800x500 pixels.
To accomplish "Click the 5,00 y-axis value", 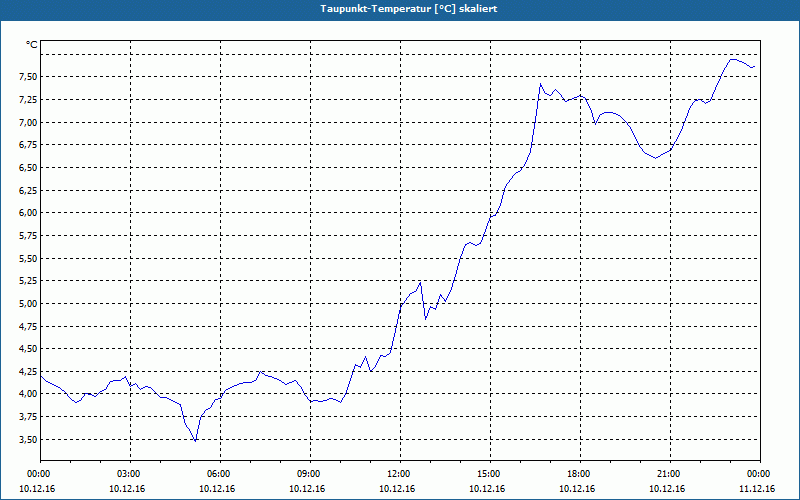I will tap(28, 304).
